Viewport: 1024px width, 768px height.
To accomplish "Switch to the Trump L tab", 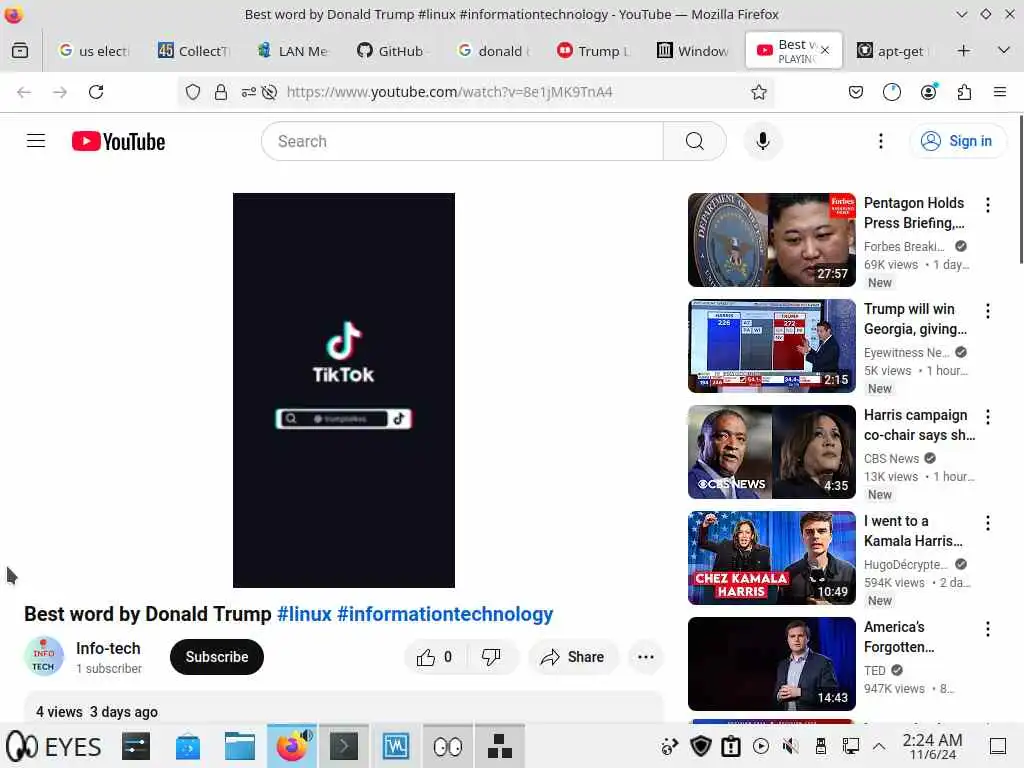I will click(593, 51).
